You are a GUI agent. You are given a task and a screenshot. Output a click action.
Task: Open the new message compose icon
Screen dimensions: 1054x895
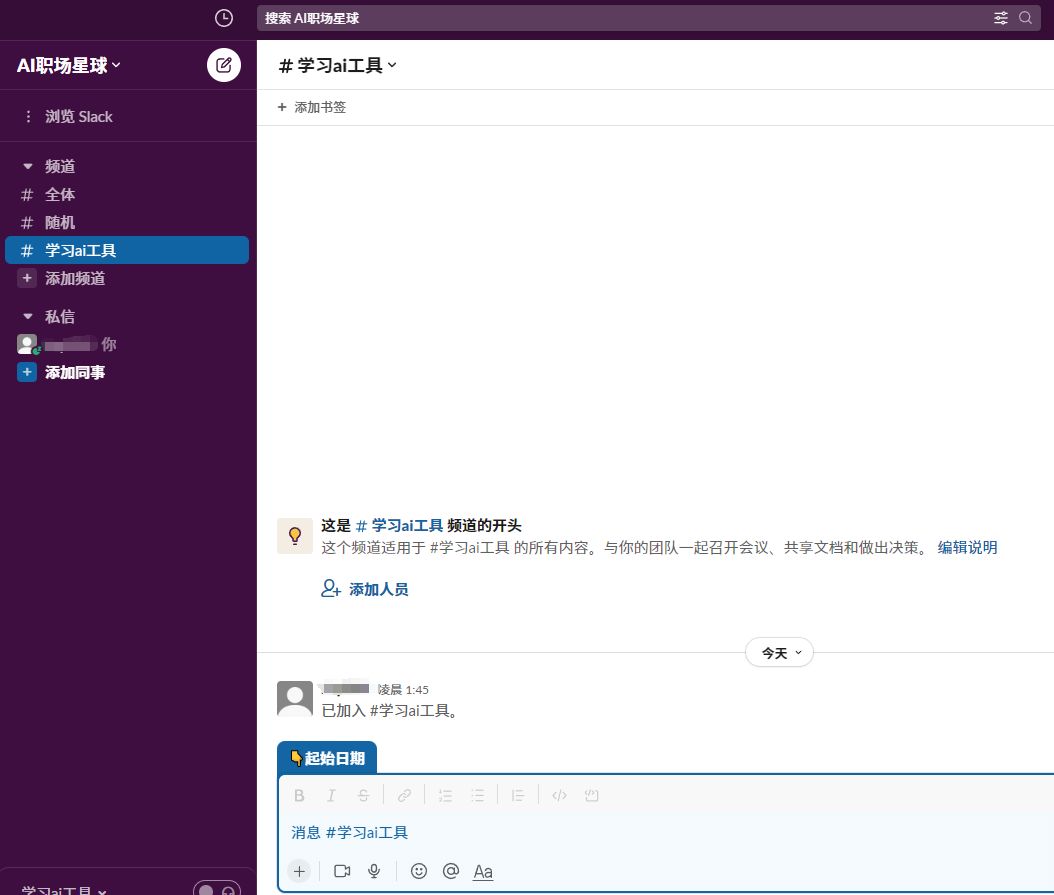click(x=223, y=64)
